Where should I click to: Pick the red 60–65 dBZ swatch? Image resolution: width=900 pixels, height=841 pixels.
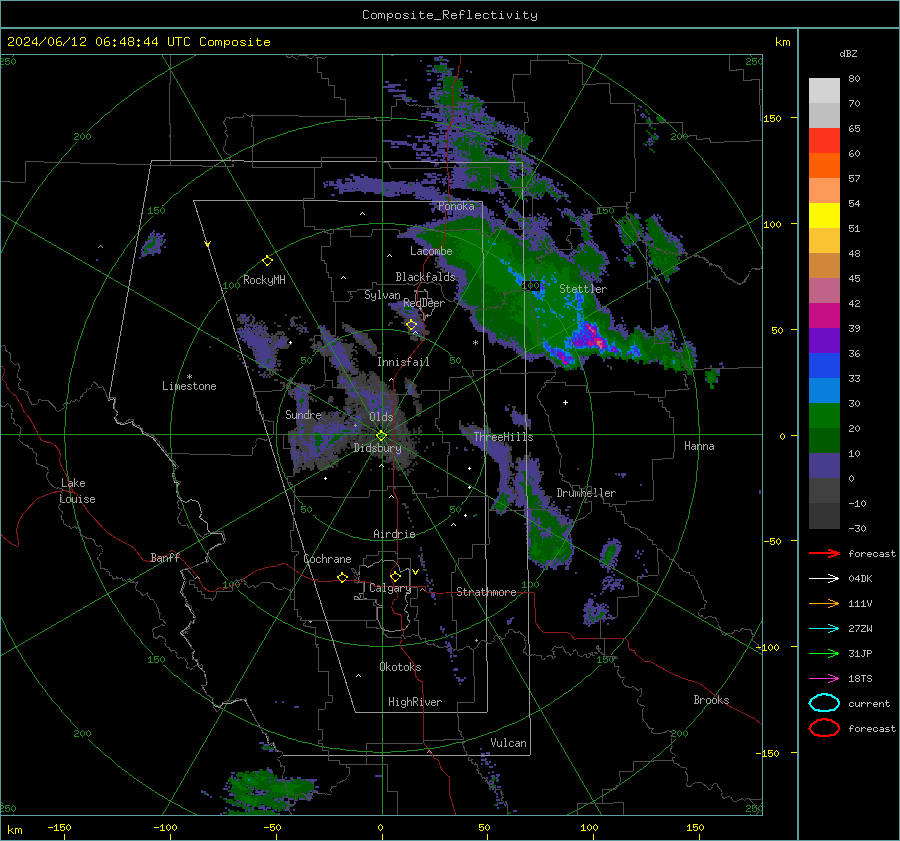pos(824,141)
